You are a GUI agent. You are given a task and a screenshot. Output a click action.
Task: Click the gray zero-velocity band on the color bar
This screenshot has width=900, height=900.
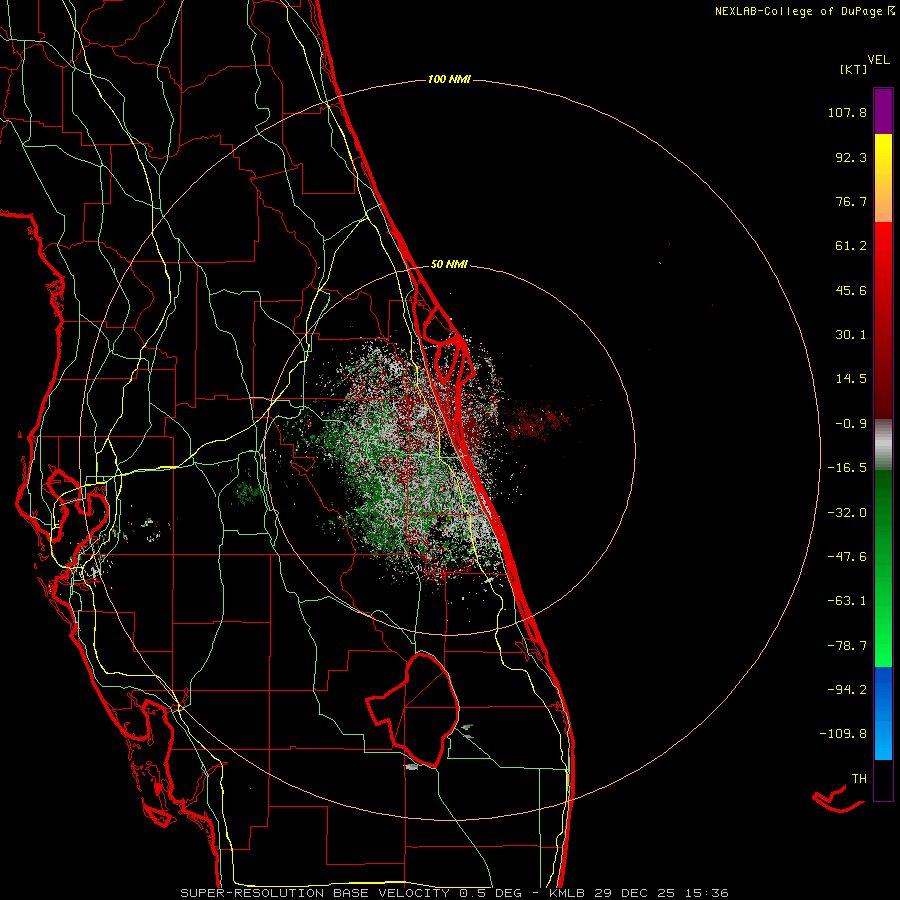pyautogui.click(x=883, y=444)
